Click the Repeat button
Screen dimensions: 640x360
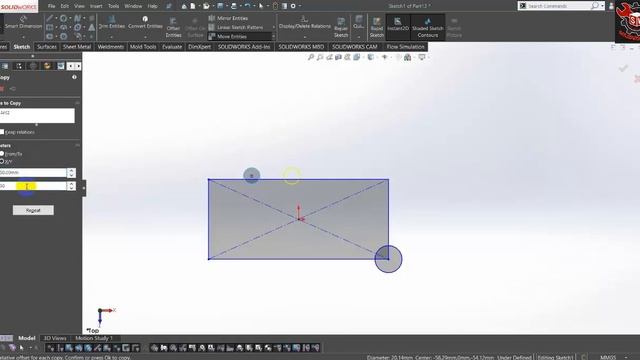point(33,210)
